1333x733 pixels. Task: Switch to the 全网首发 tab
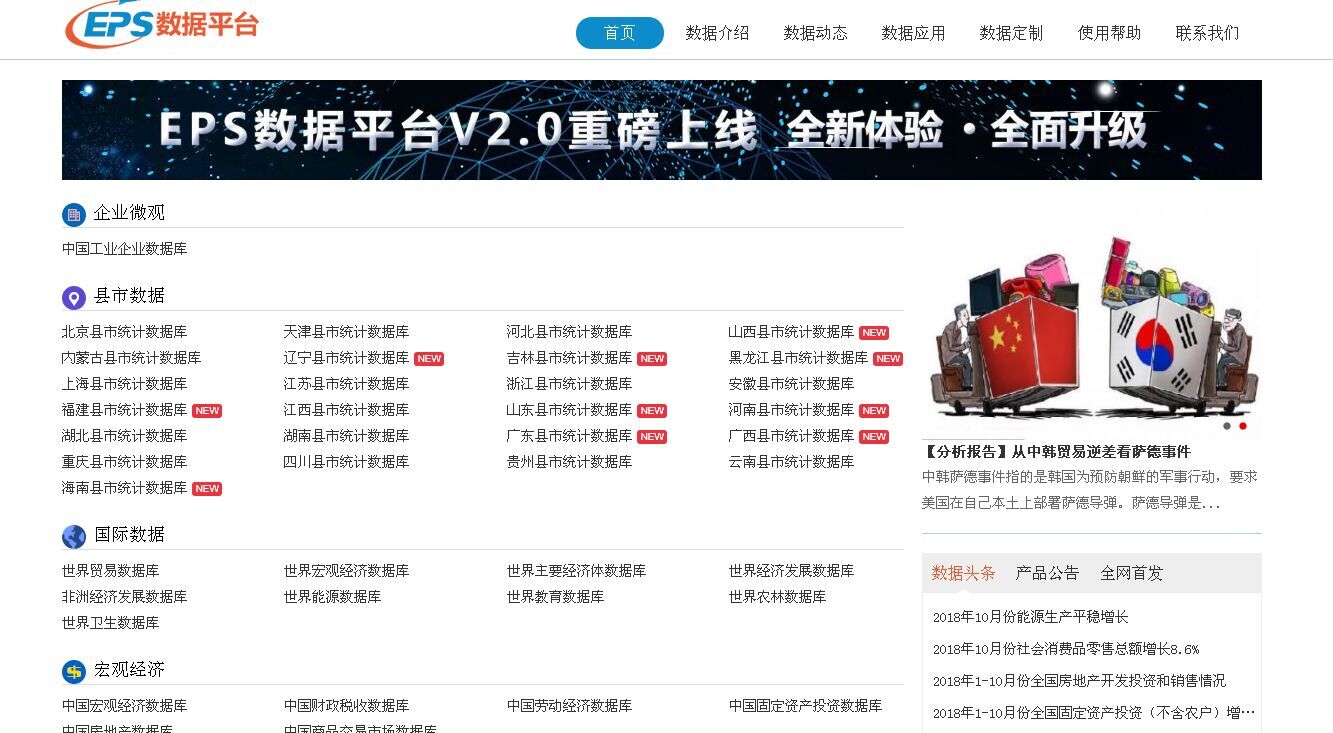1131,573
